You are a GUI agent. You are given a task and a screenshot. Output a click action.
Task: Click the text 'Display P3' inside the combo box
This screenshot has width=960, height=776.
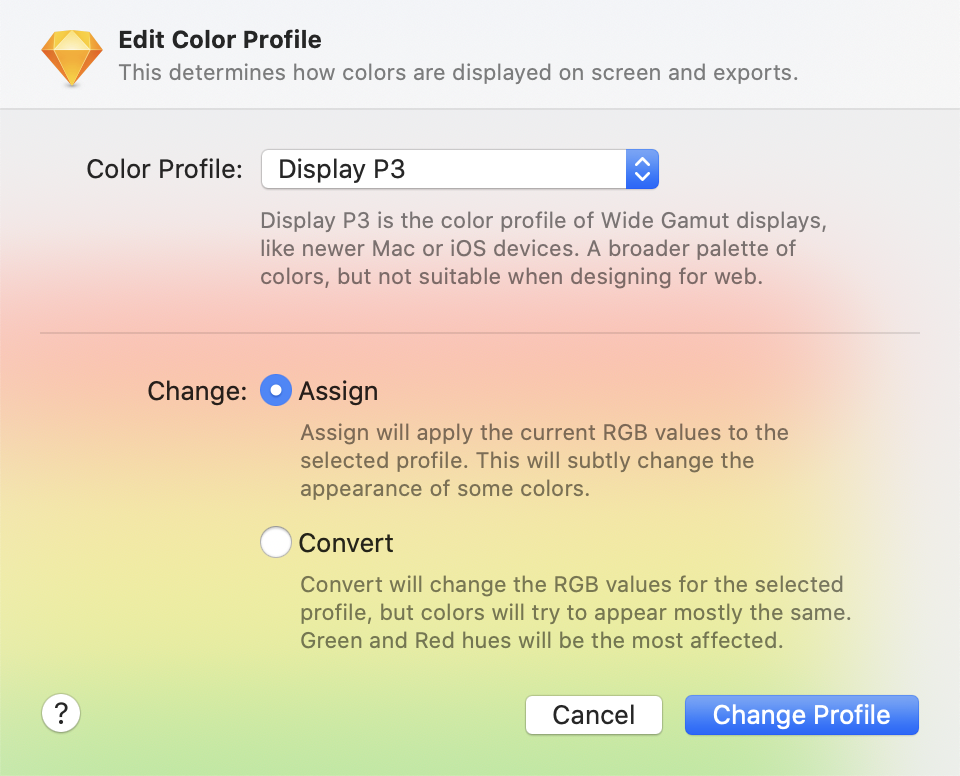342,169
